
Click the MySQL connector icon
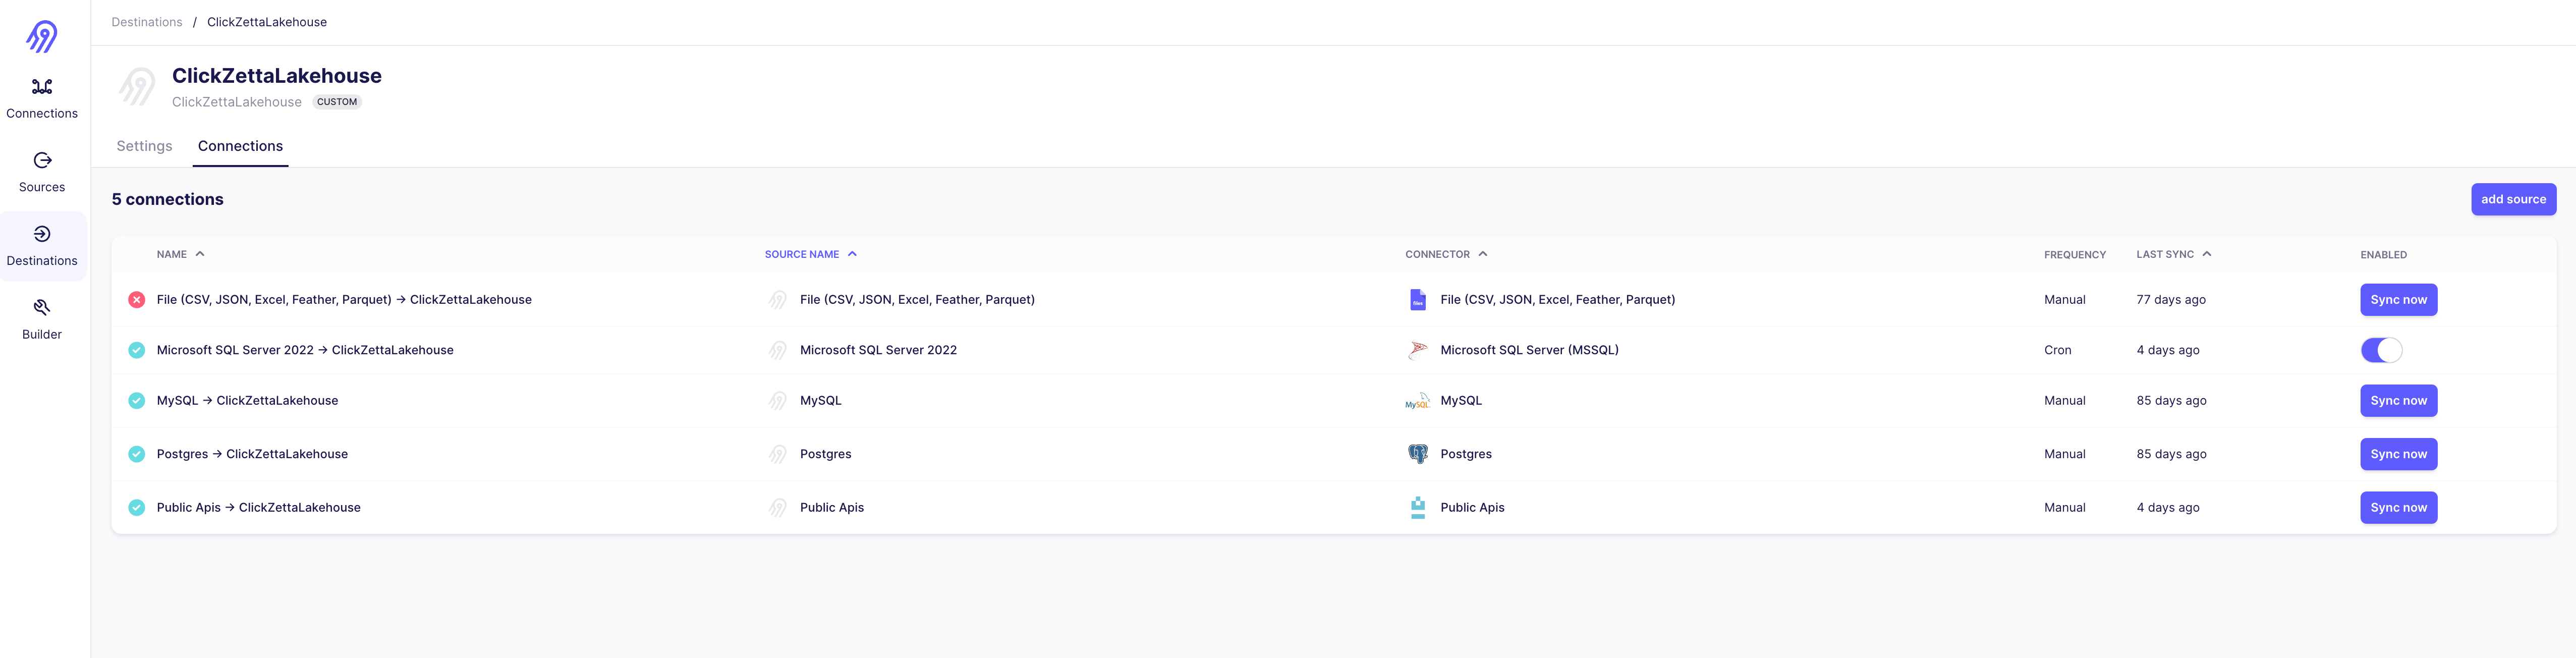tap(1417, 400)
